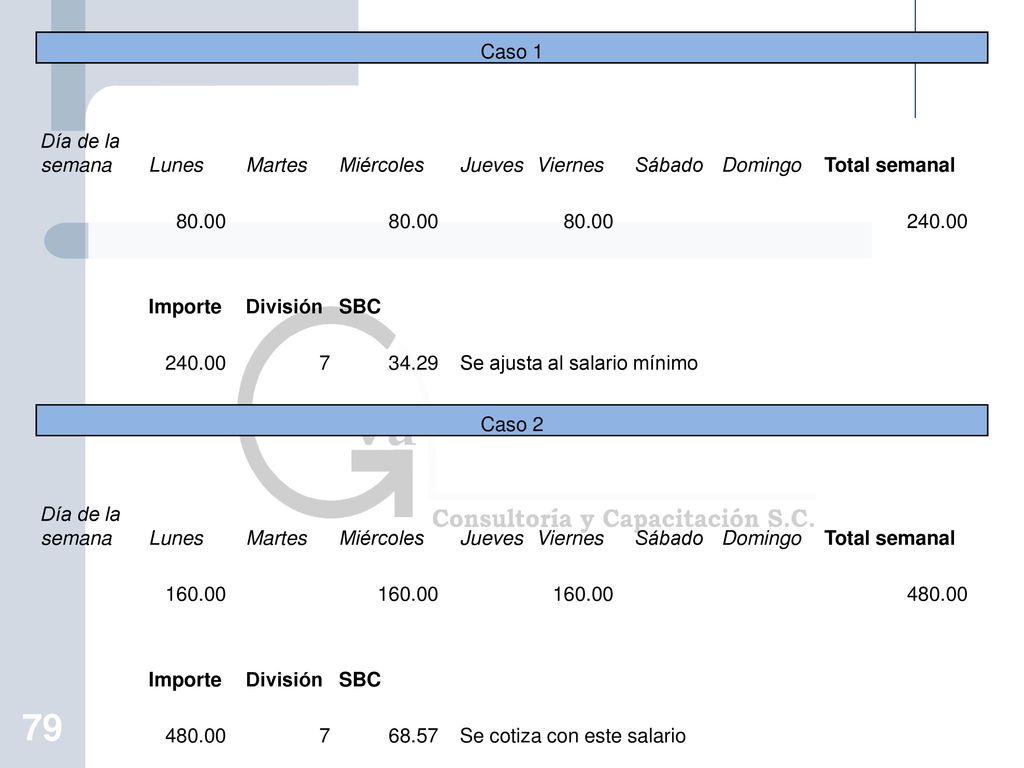
Task: Select "Miércoles" column header in Caso 2
Action: point(382,538)
